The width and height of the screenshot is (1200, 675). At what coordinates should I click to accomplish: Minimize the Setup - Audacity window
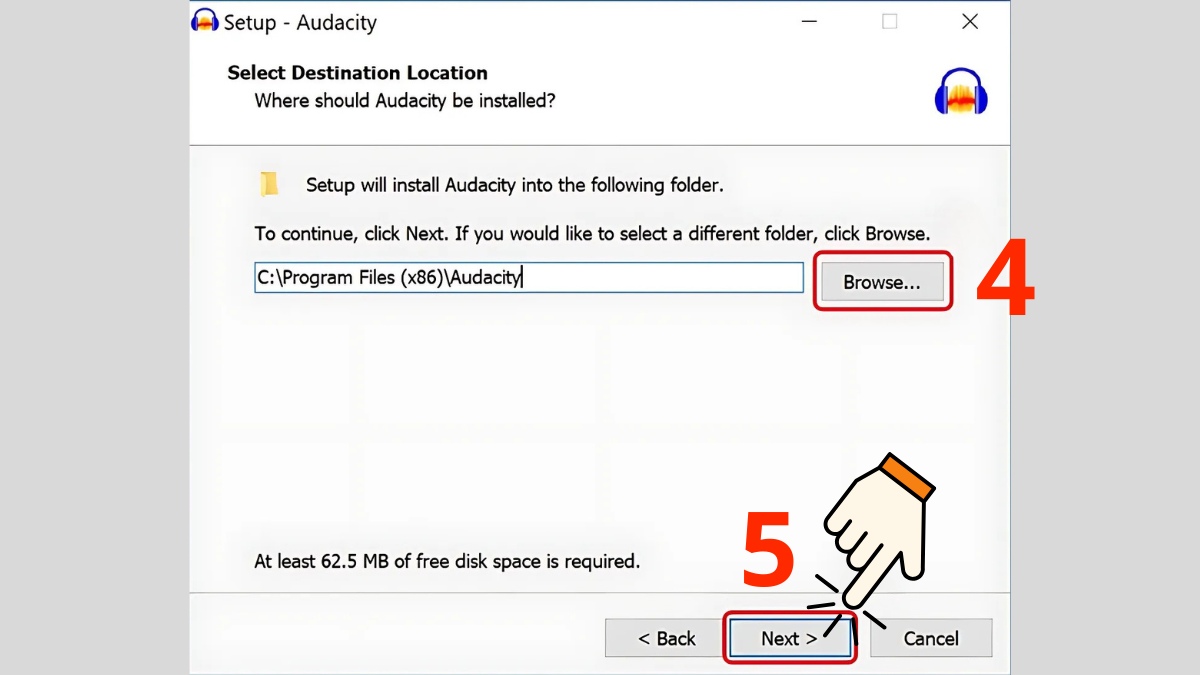(x=809, y=21)
